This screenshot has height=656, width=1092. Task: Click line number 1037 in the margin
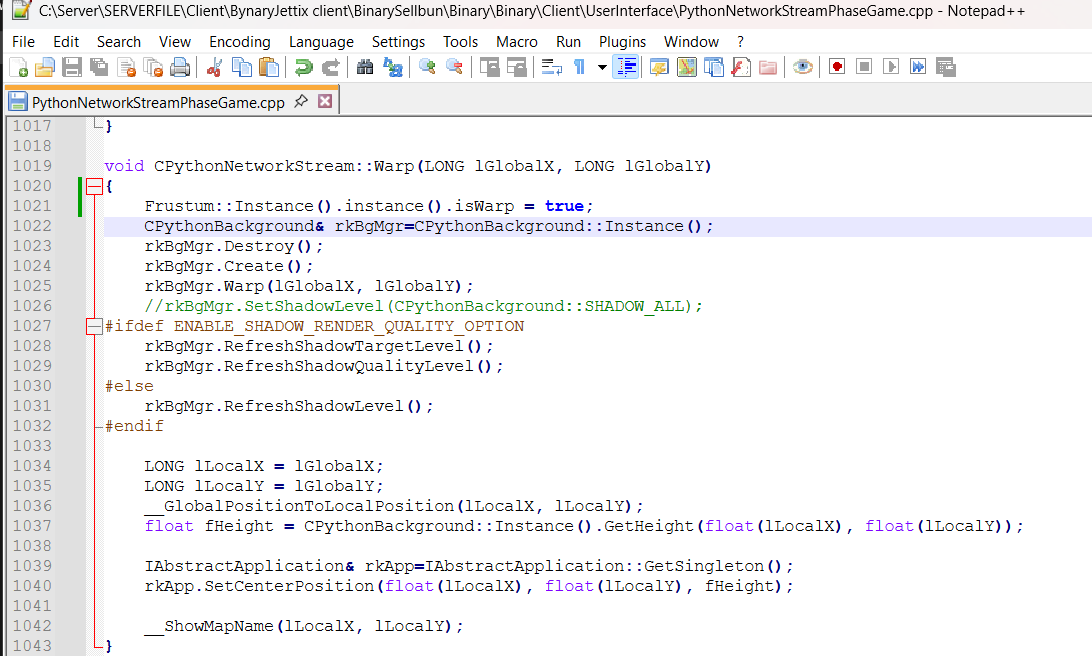pyautogui.click(x=32, y=526)
